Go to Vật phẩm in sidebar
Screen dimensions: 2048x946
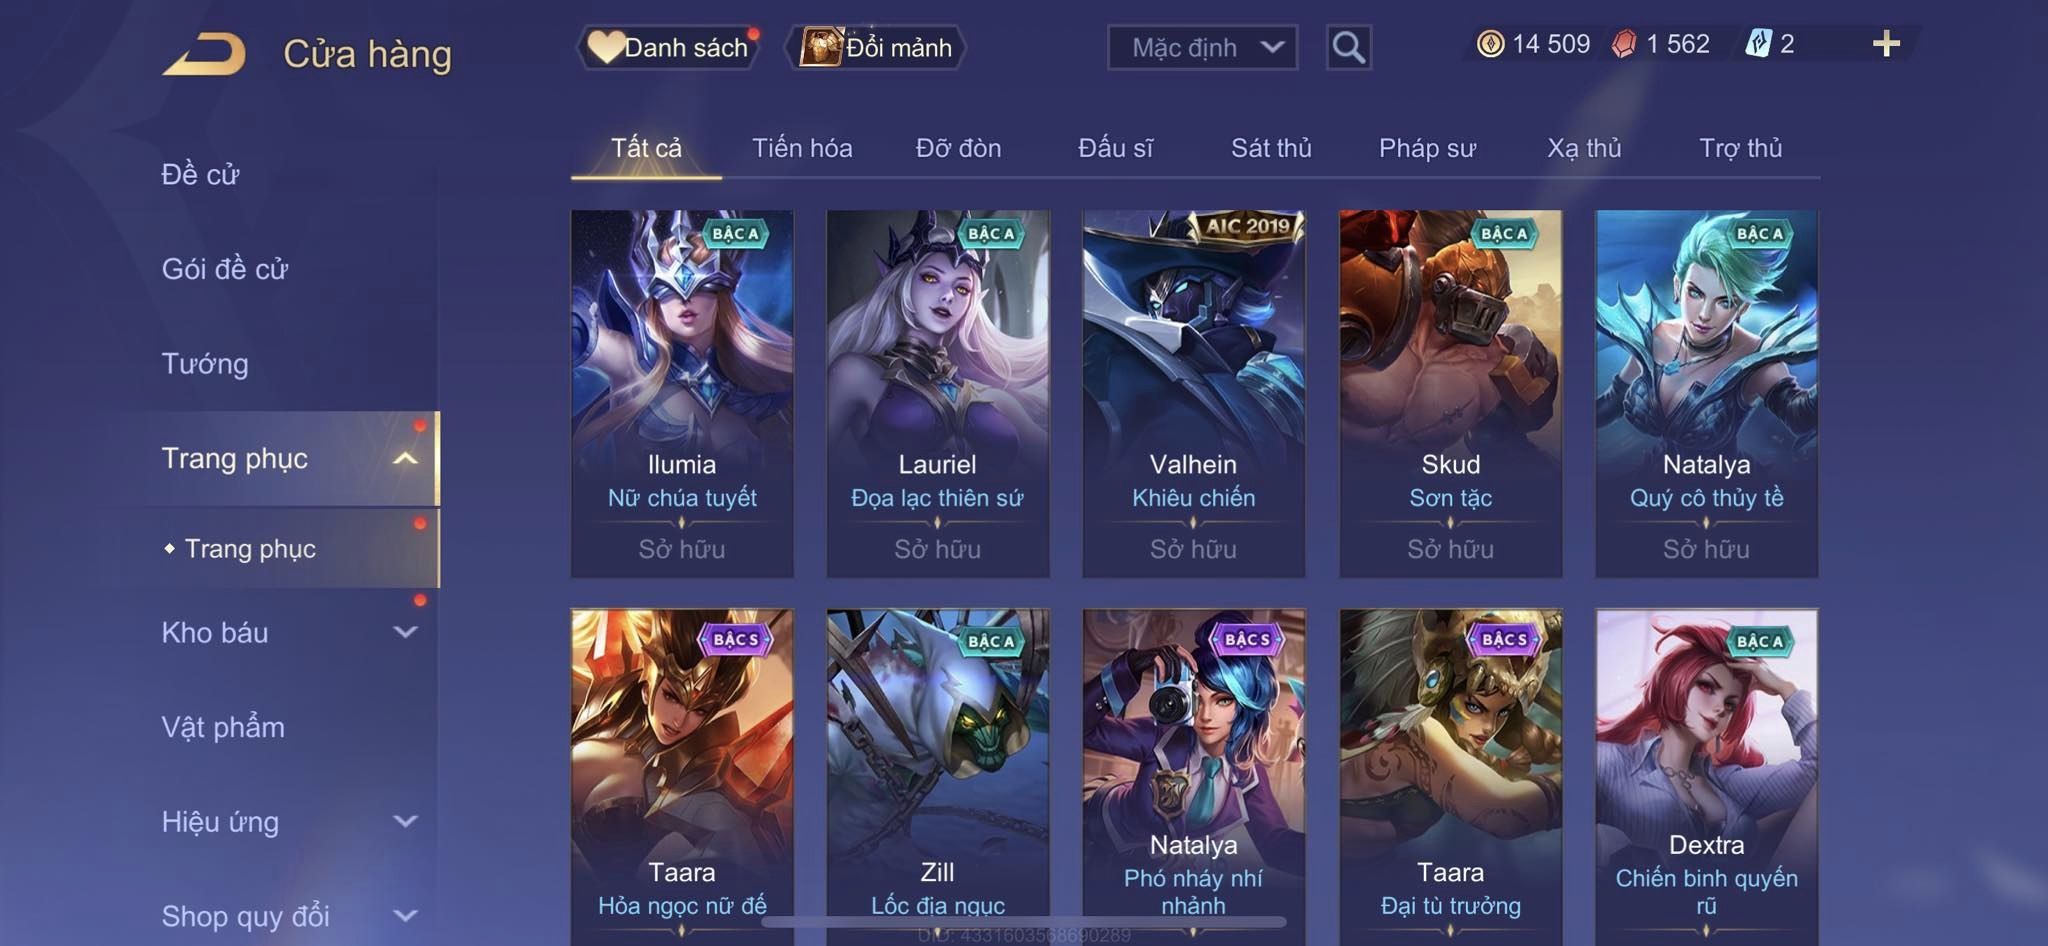(x=223, y=727)
